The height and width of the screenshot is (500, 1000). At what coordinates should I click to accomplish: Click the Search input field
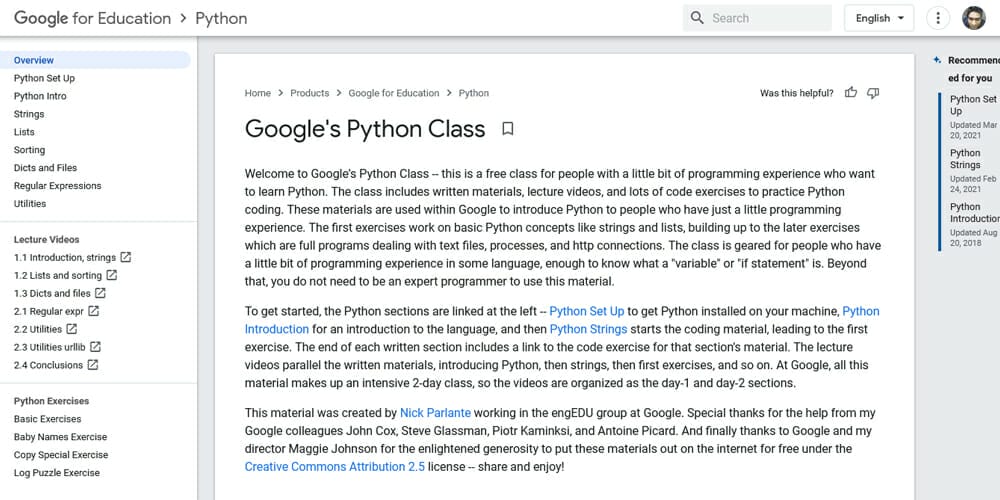[x=757, y=18]
